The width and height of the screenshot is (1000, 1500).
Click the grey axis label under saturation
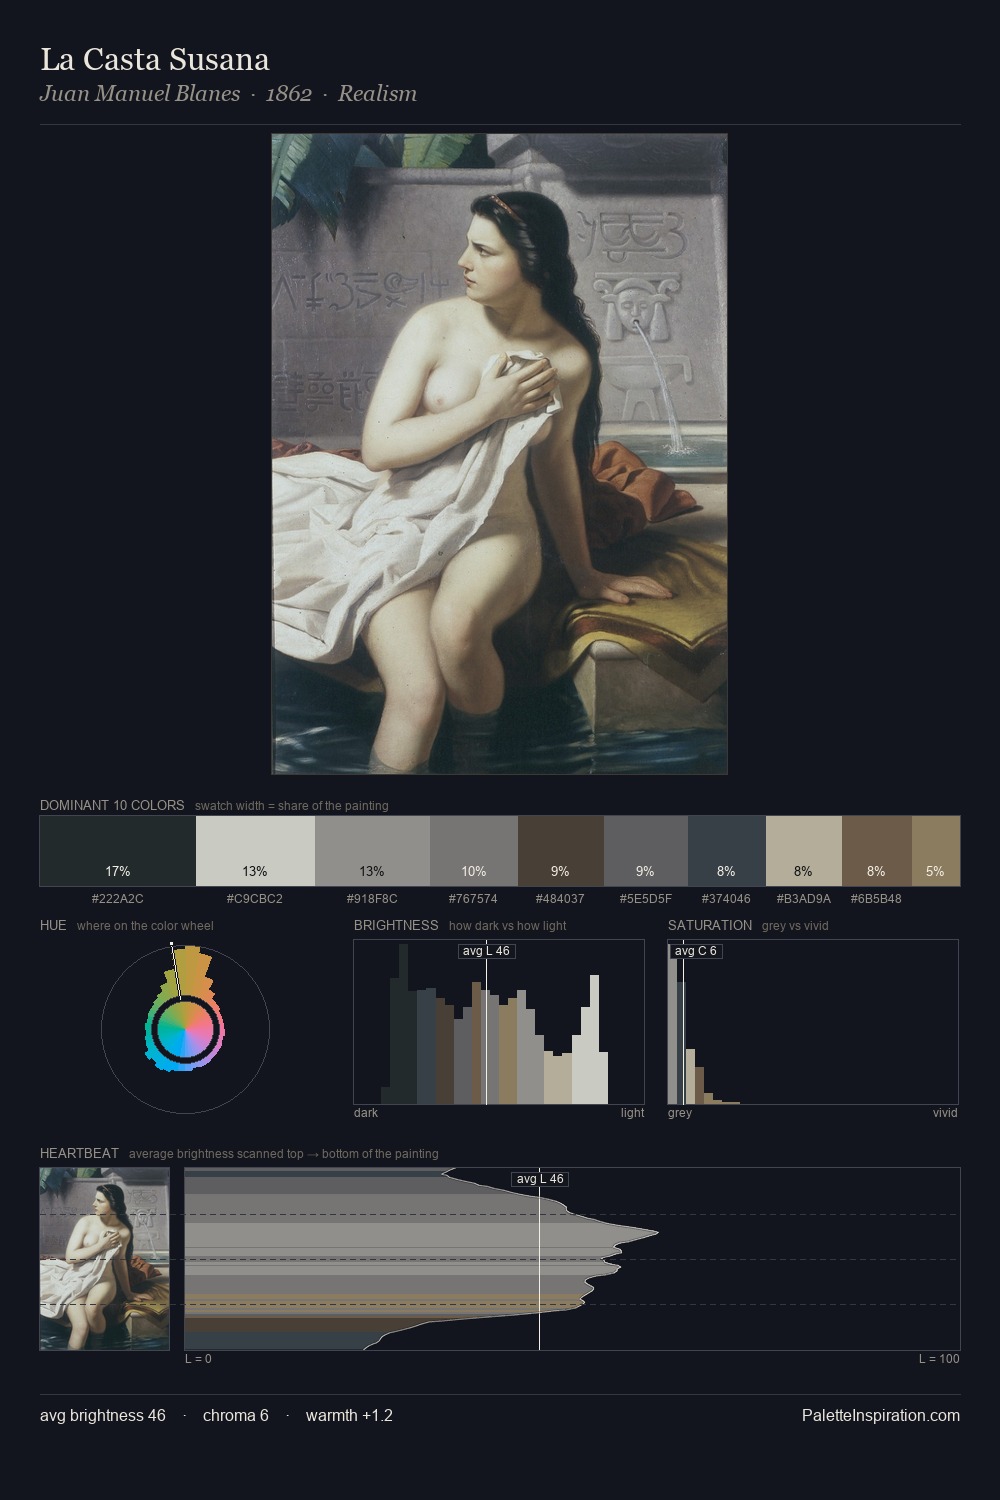pos(680,1113)
